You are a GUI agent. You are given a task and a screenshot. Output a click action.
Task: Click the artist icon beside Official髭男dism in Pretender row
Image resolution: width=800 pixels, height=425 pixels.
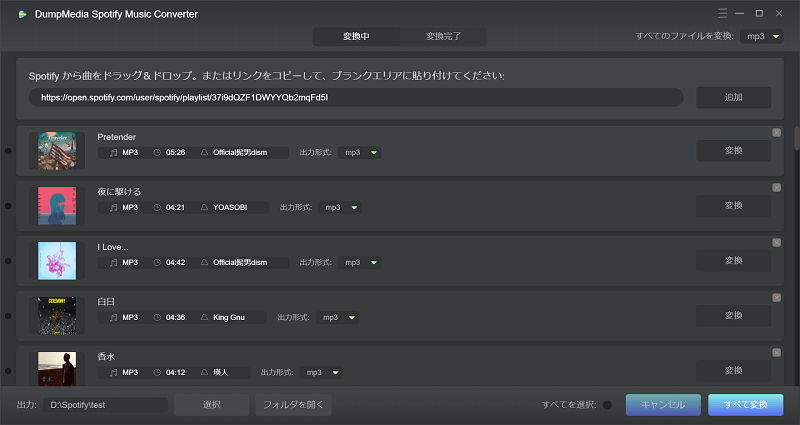pos(204,153)
